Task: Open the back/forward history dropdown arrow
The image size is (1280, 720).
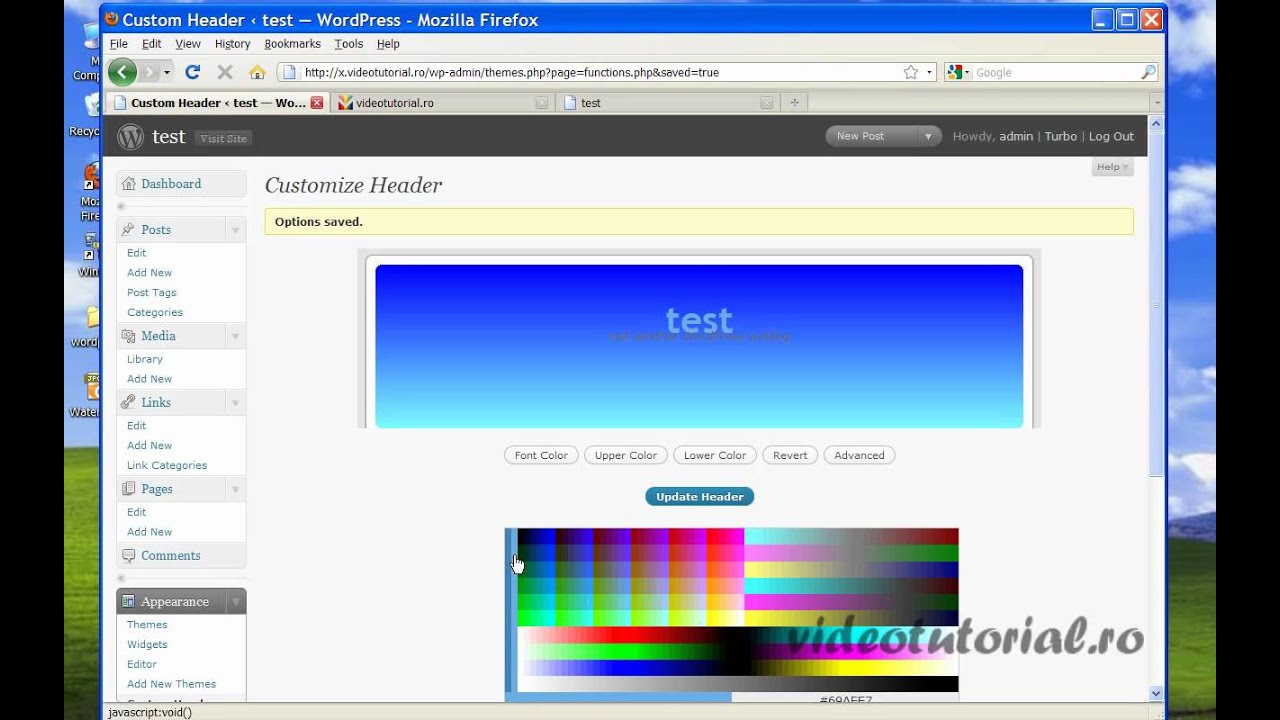Action: click(x=167, y=72)
